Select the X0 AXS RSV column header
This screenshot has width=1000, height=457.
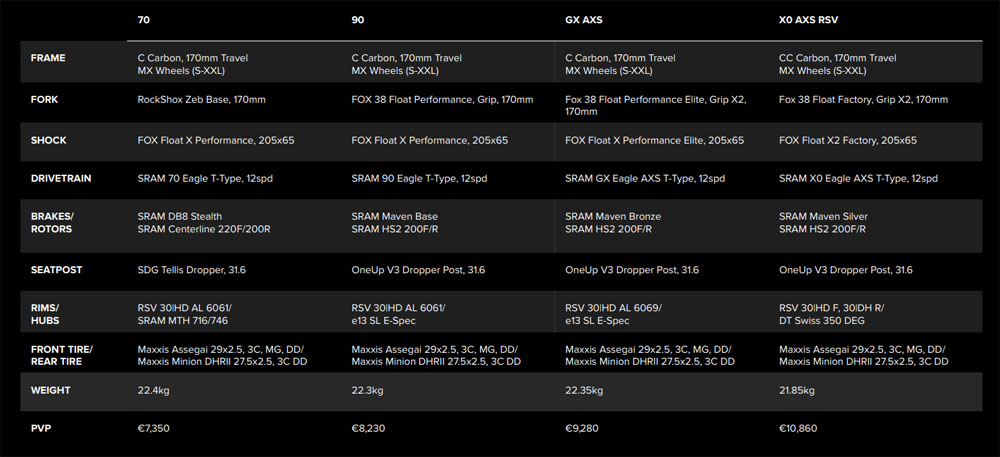pyautogui.click(x=808, y=20)
